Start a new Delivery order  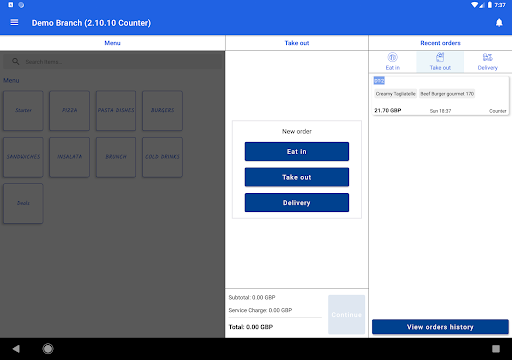(297, 203)
